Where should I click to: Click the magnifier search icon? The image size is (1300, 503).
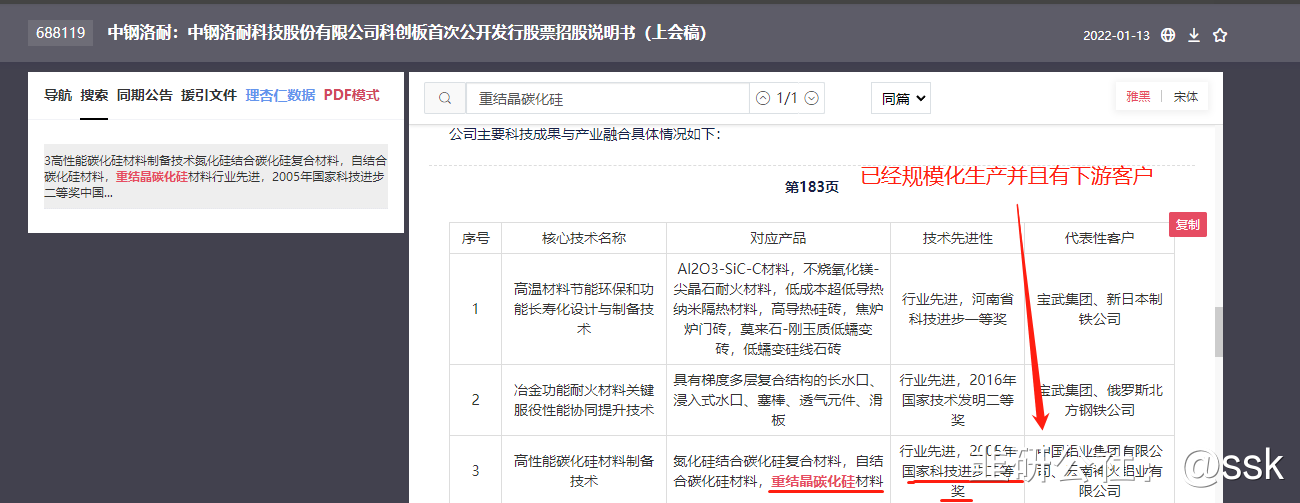coord(445,98)
